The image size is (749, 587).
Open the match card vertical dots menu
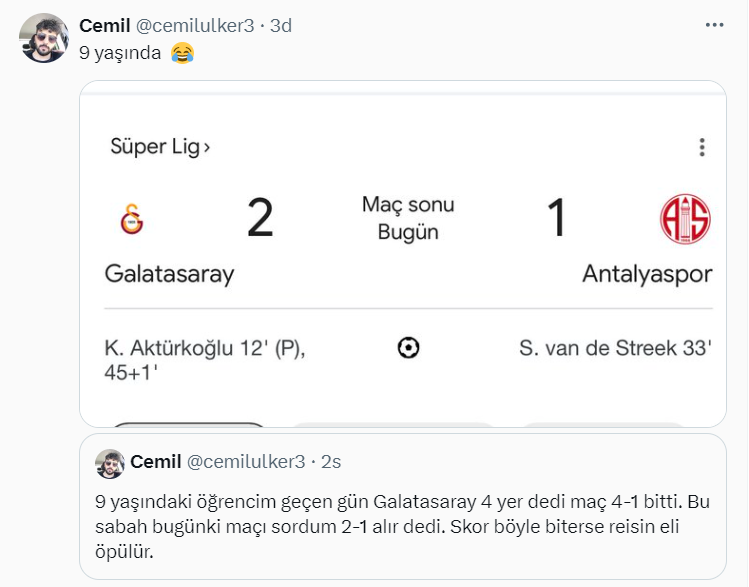pos(703,147)
